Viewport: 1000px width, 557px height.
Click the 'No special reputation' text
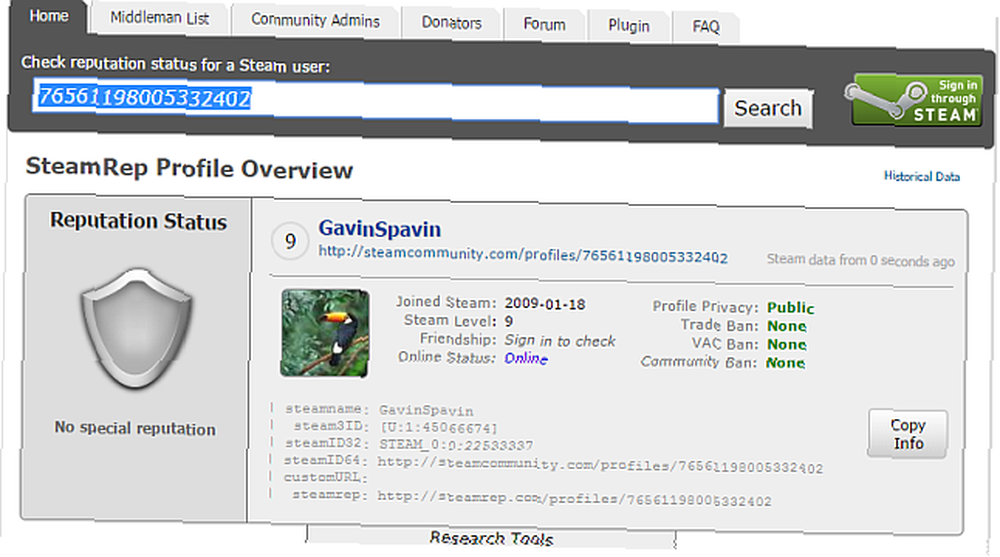coord(135,428)
